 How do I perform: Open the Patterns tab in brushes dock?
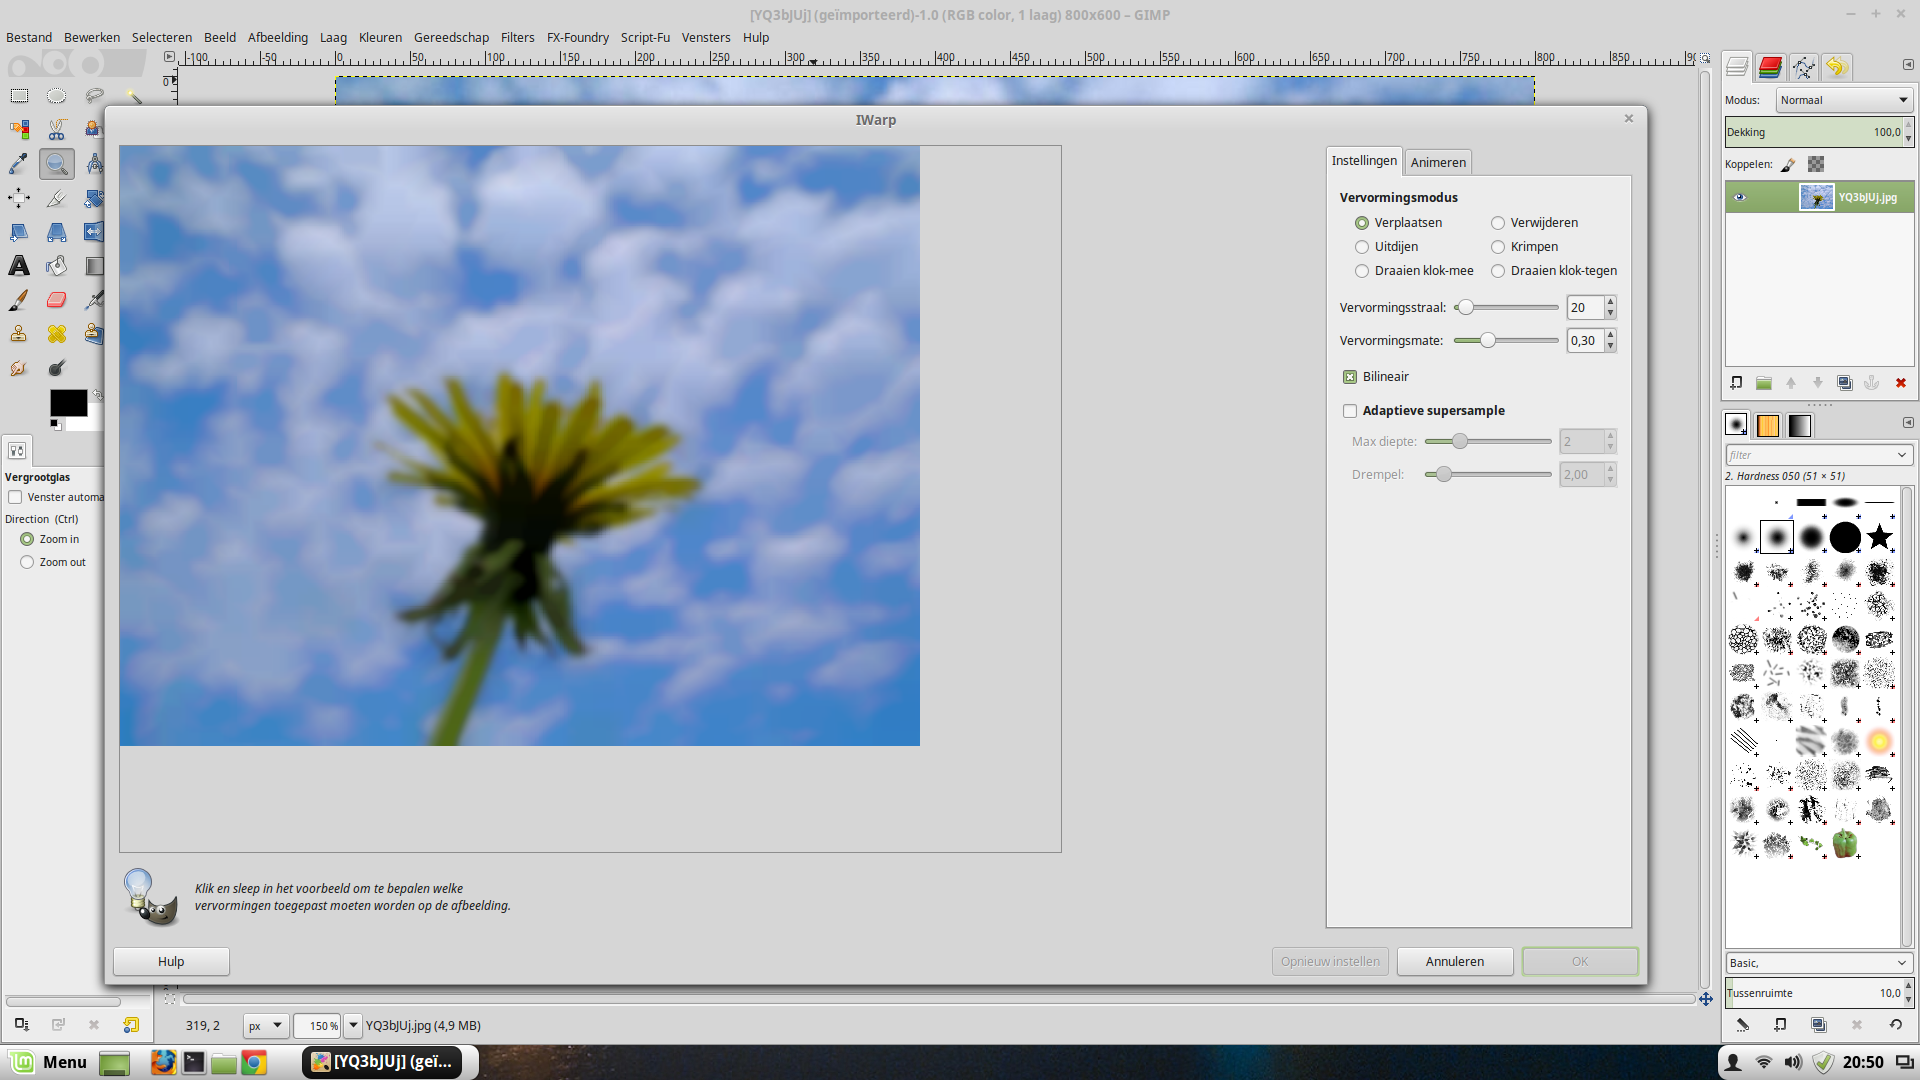[x=1768, y=426]
